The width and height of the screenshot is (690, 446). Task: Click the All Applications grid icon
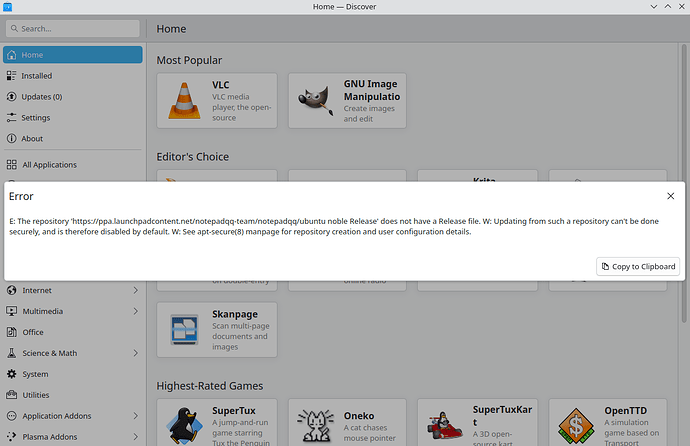tap(12, 165)
